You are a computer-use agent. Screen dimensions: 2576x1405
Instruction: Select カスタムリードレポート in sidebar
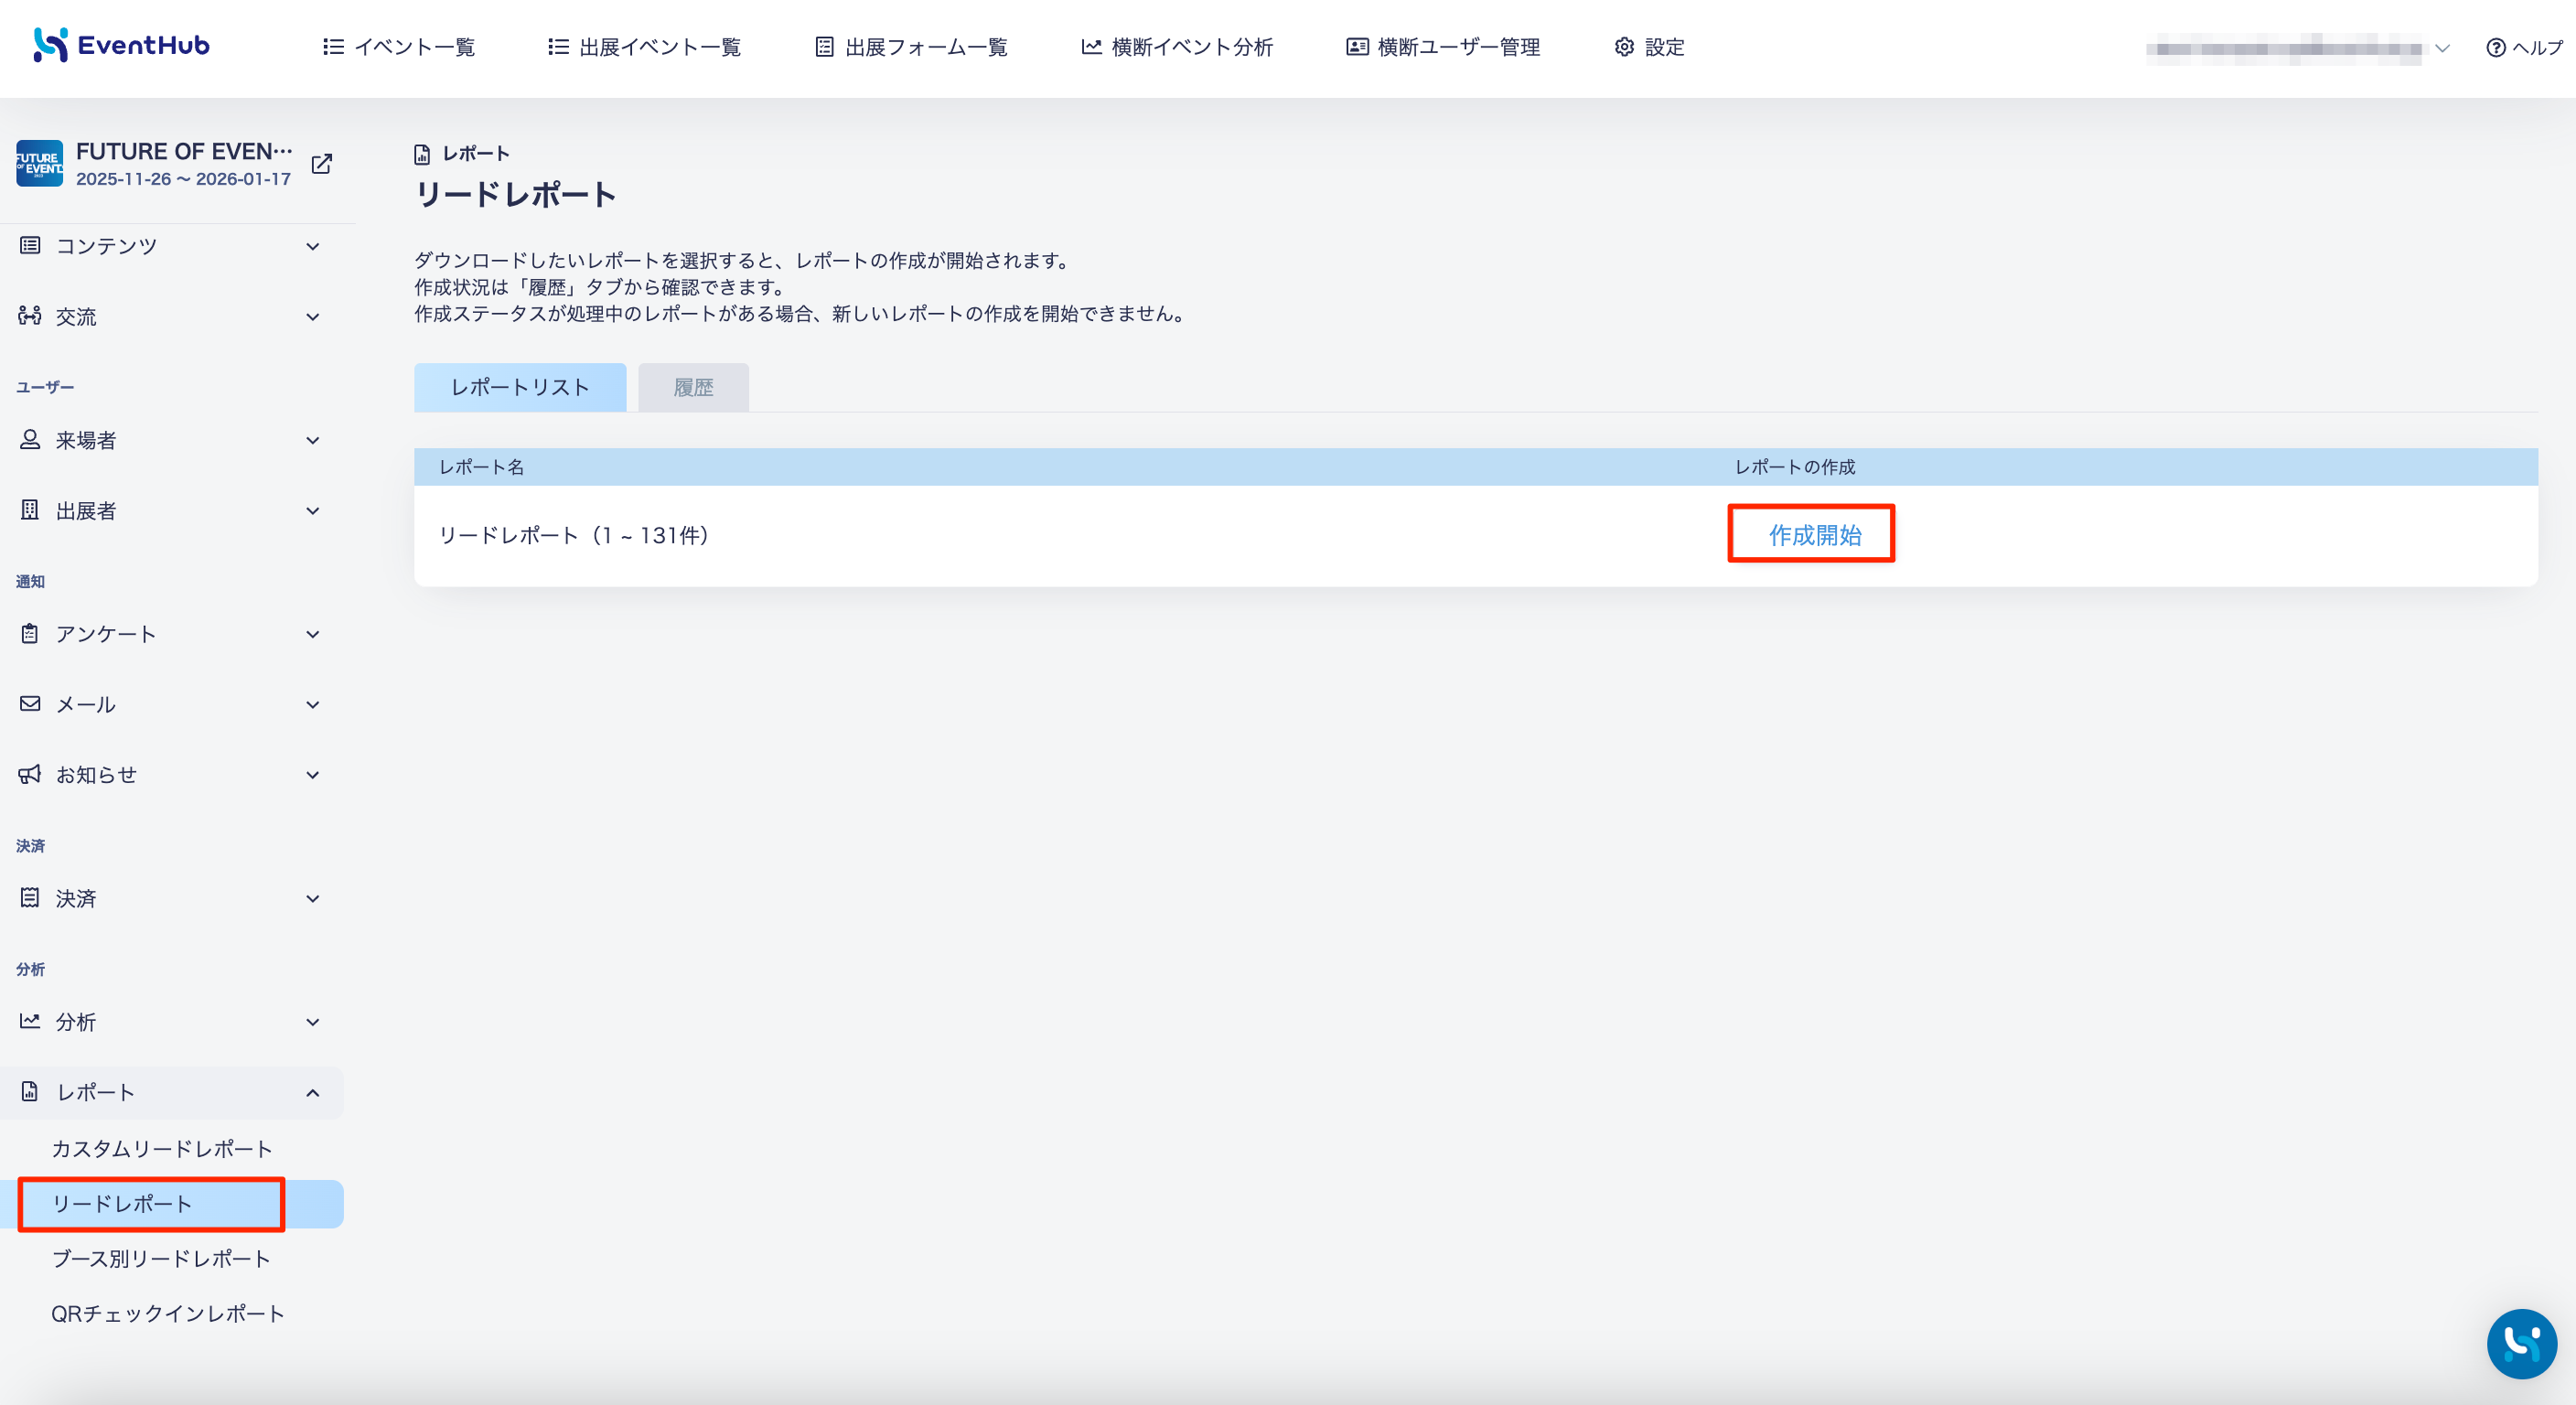click(x=162, y=1148)
